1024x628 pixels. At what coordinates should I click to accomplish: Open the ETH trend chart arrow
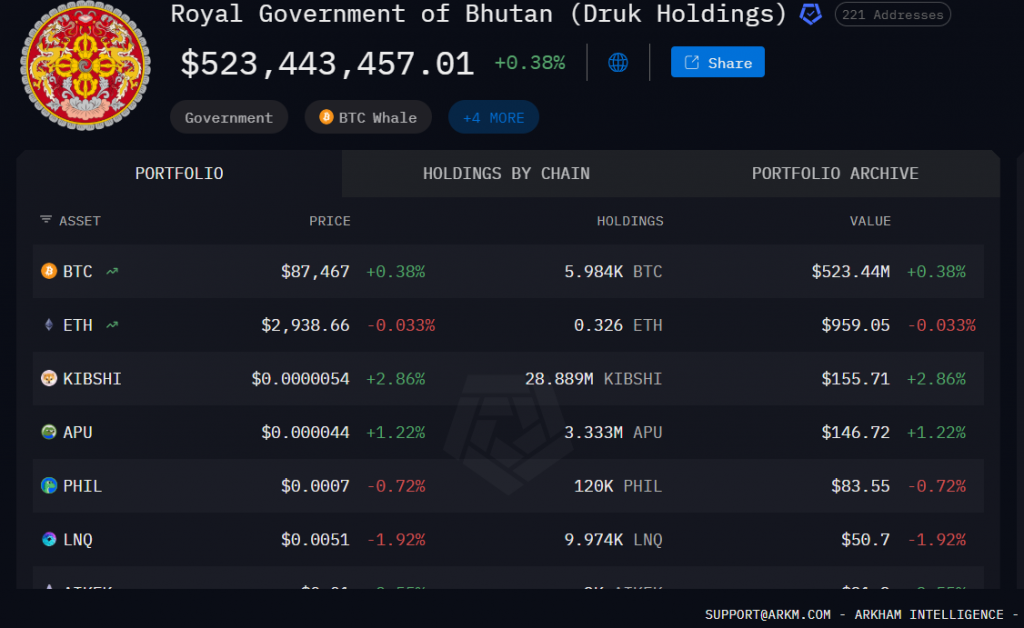pos(112,325)
